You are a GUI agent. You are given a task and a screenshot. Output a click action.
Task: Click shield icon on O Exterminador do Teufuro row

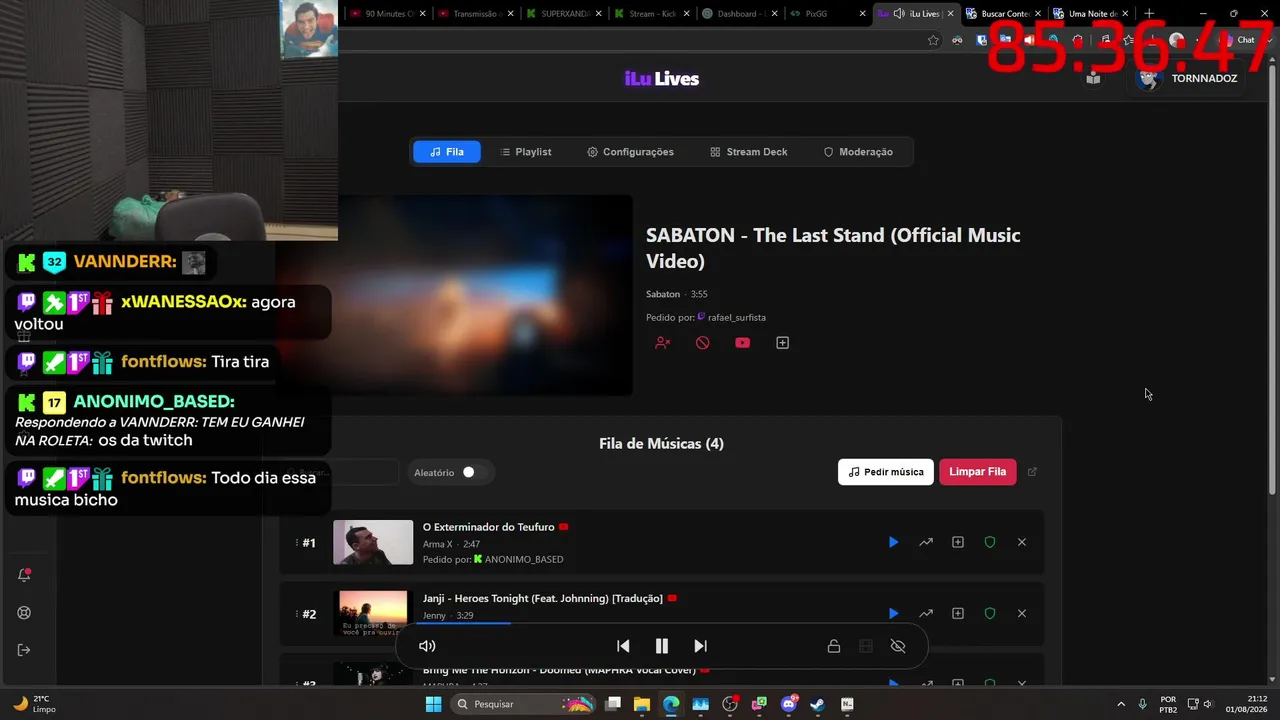[990, 542]
